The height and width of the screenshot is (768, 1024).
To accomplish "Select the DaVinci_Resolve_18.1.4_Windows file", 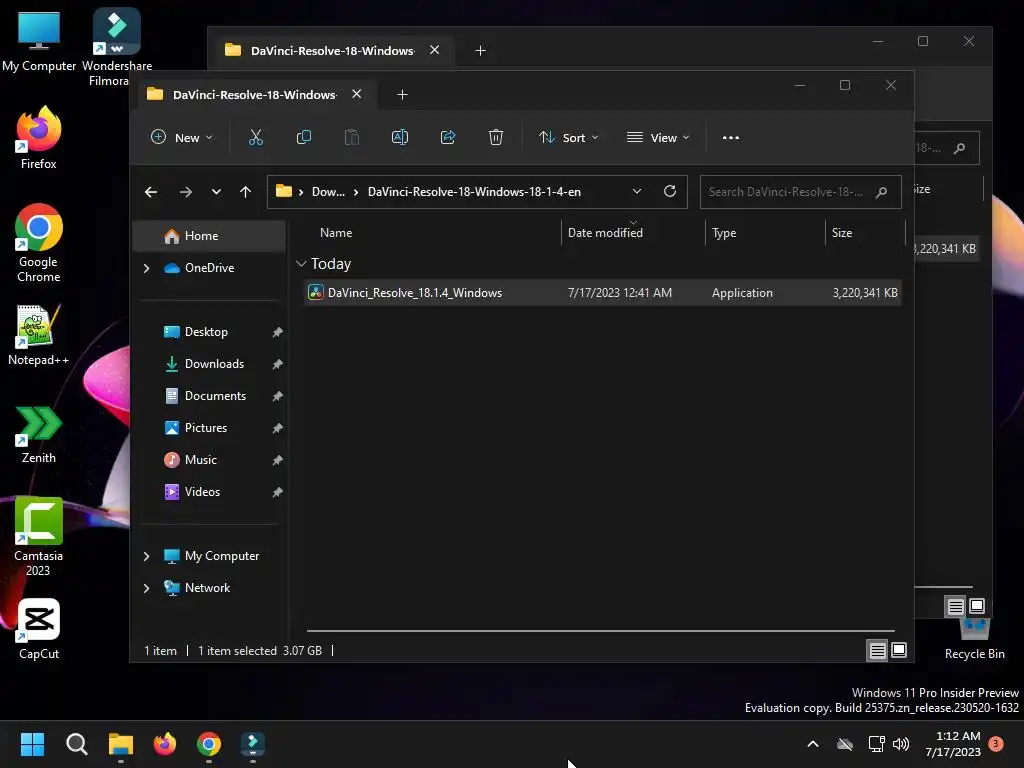I will [603, 293].
